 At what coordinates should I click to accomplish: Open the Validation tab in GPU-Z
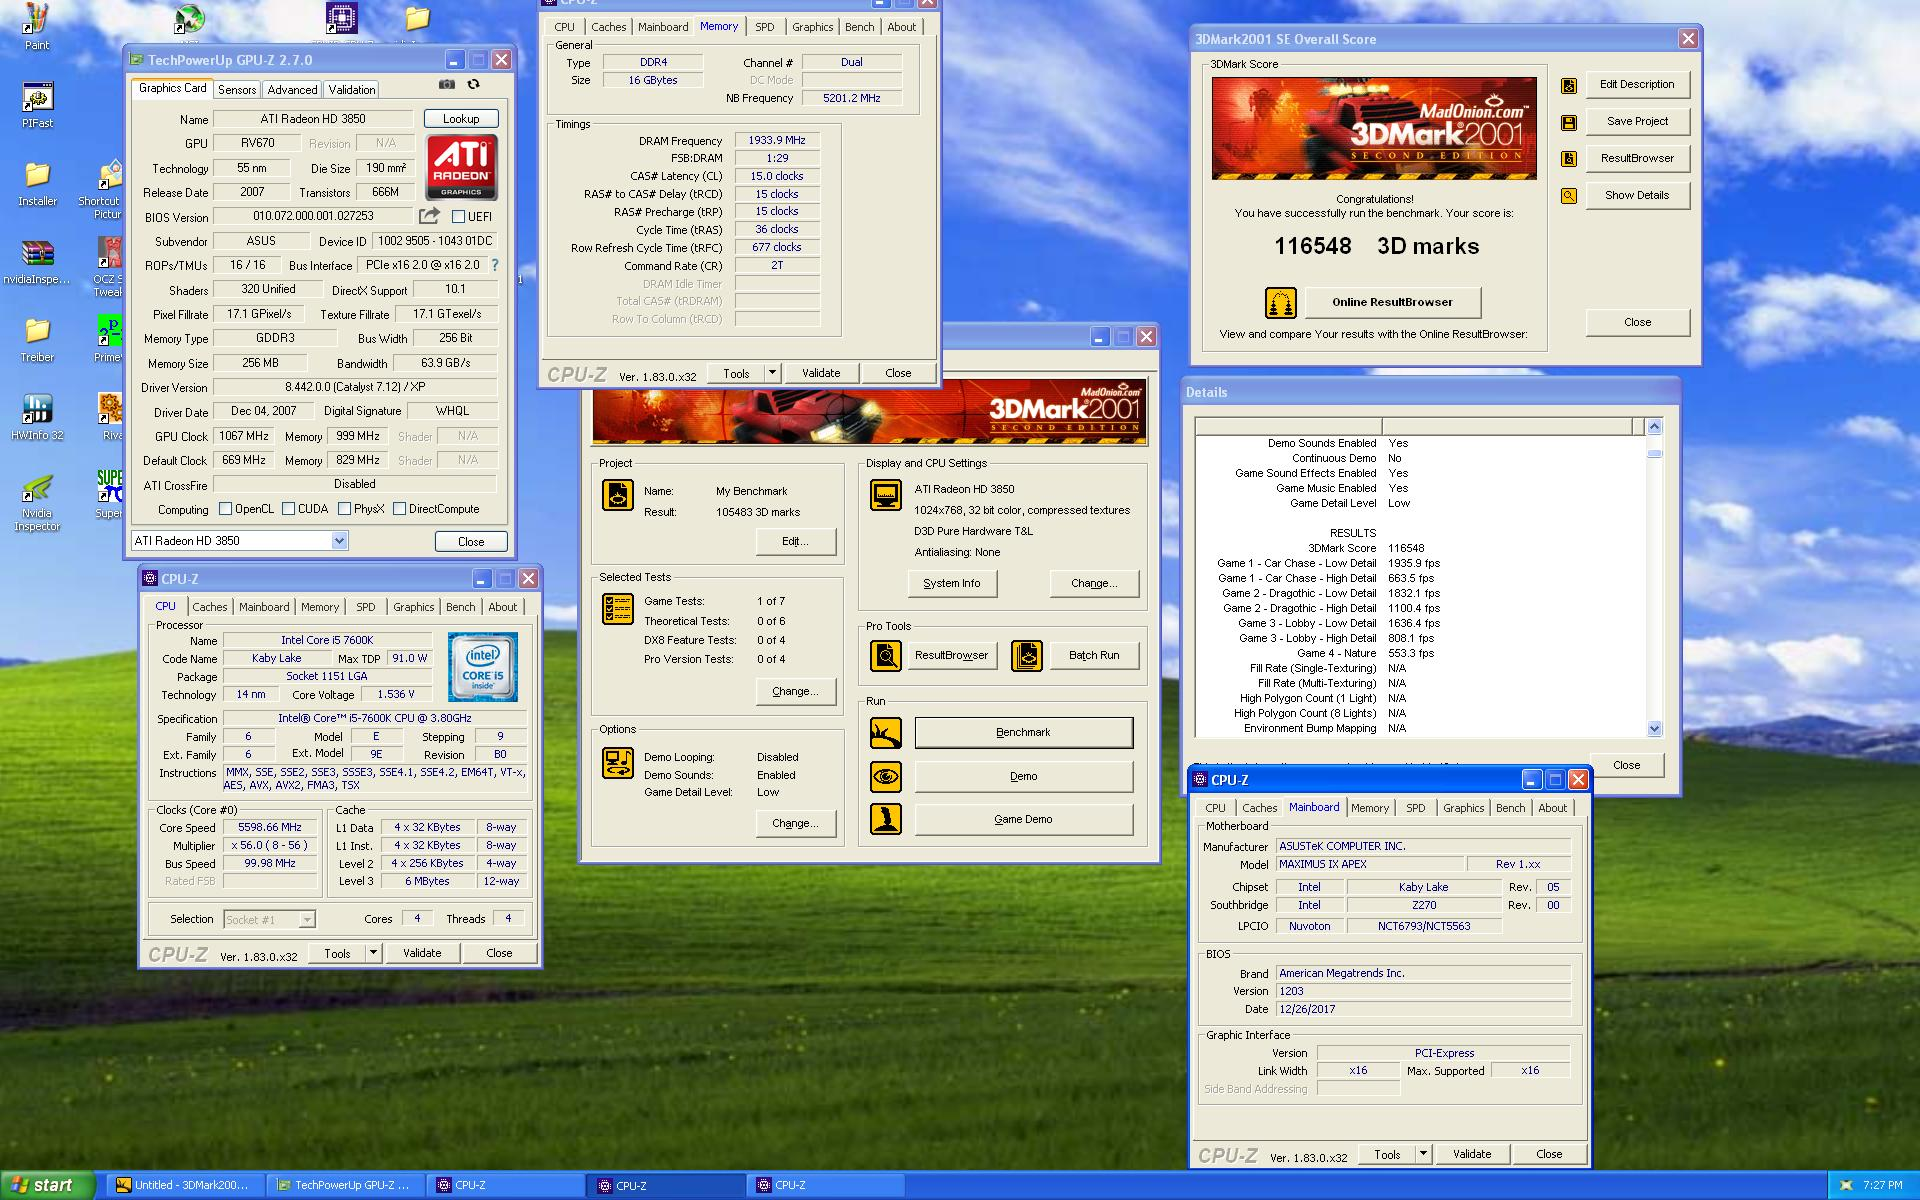click(352, 90)
